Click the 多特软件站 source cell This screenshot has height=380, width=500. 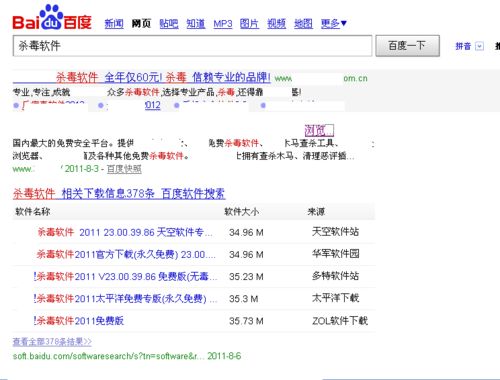335,276
